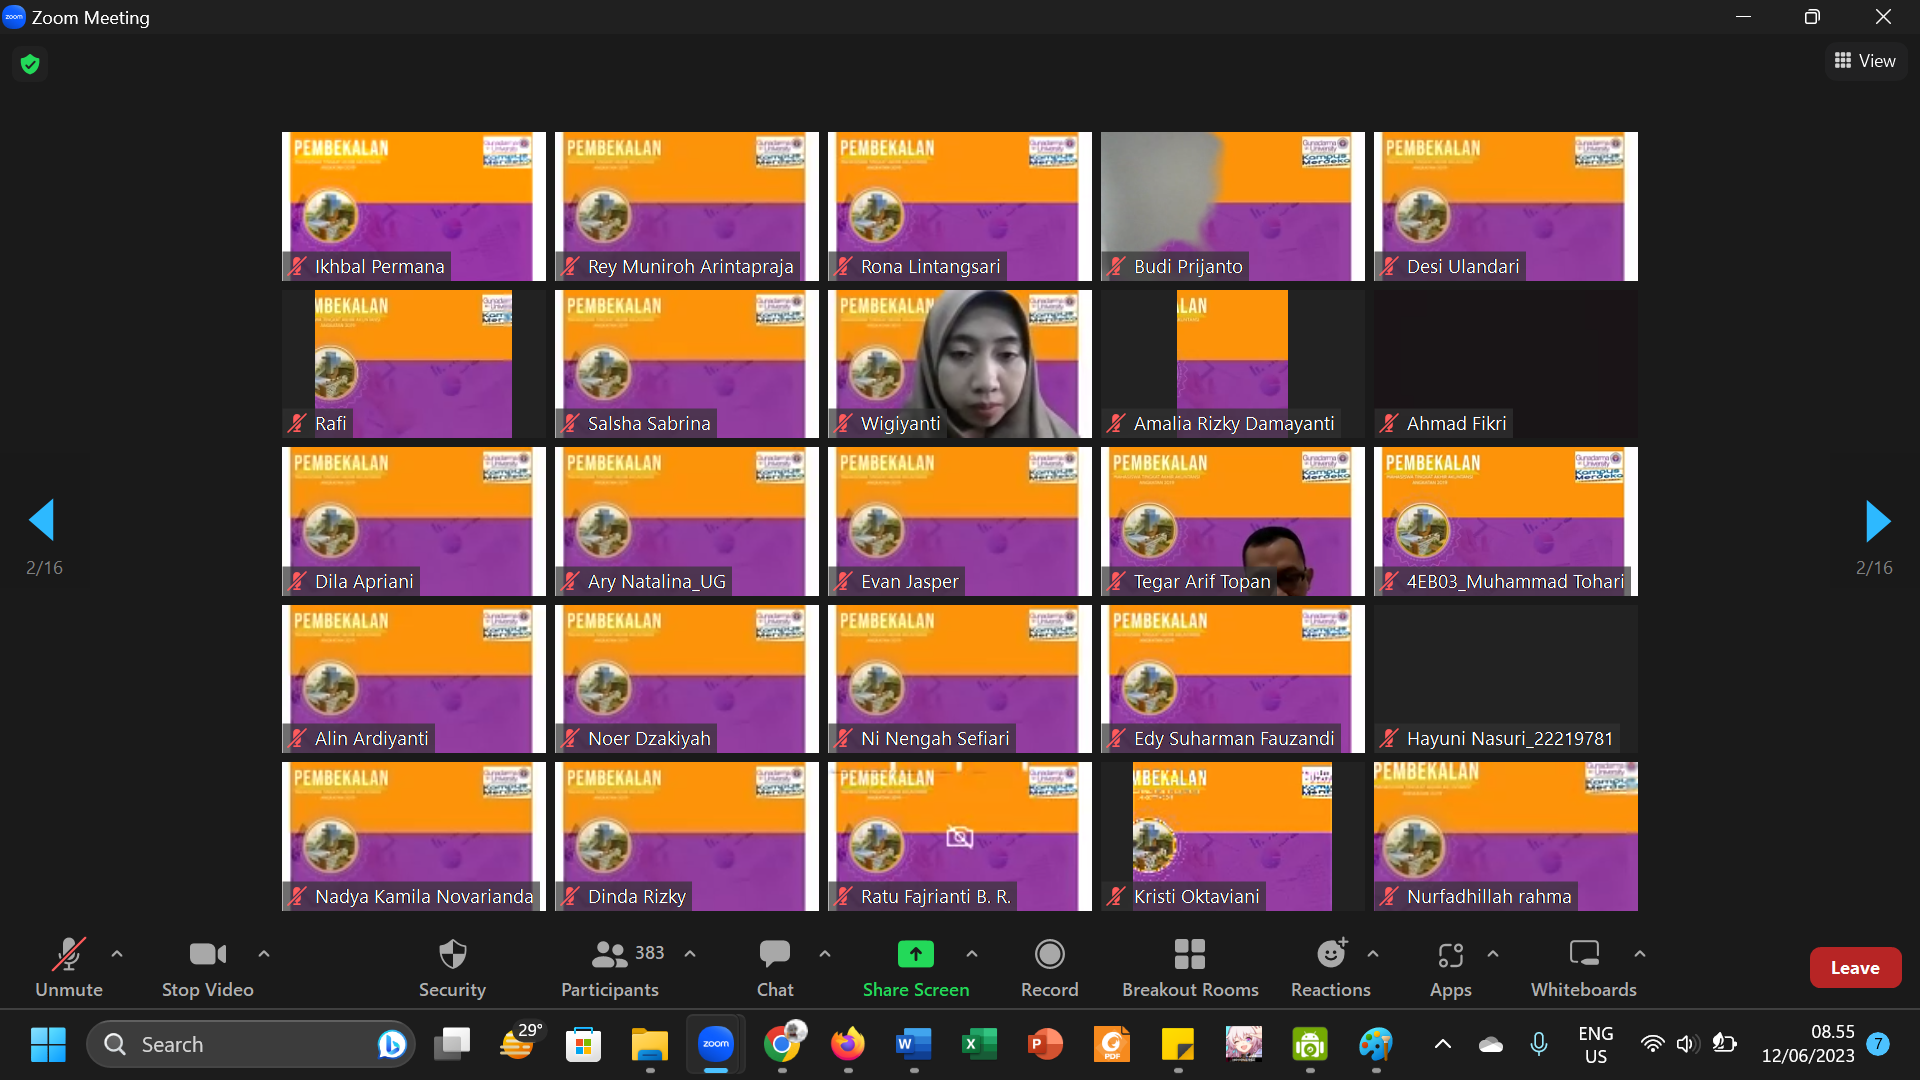
Task: Expand Whiteboards options arrow
Action: click(x=1640, y=954)
